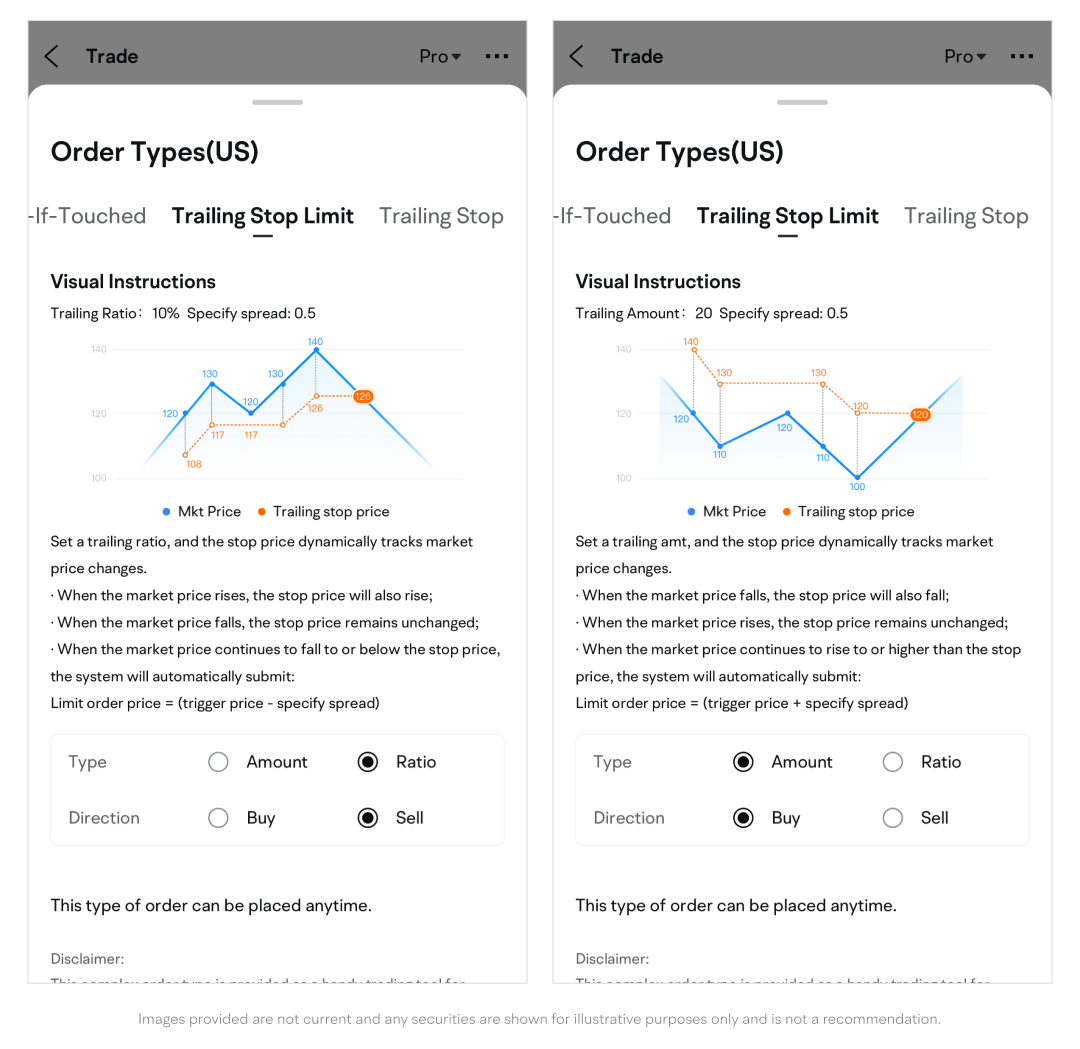Open more options menu in left panel
The height and width of the screenshot is (1049, 1080).
pyautogui.click(x=497, y=57)
